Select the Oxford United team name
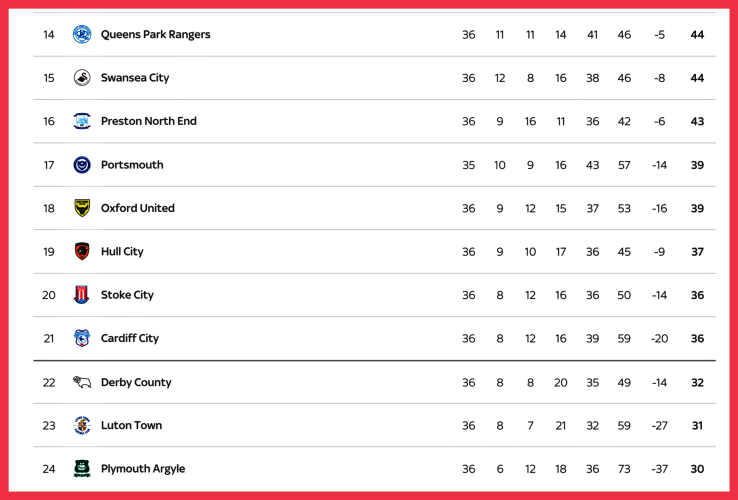The width and height of the screenshot is (738, 500). point(137,208)
